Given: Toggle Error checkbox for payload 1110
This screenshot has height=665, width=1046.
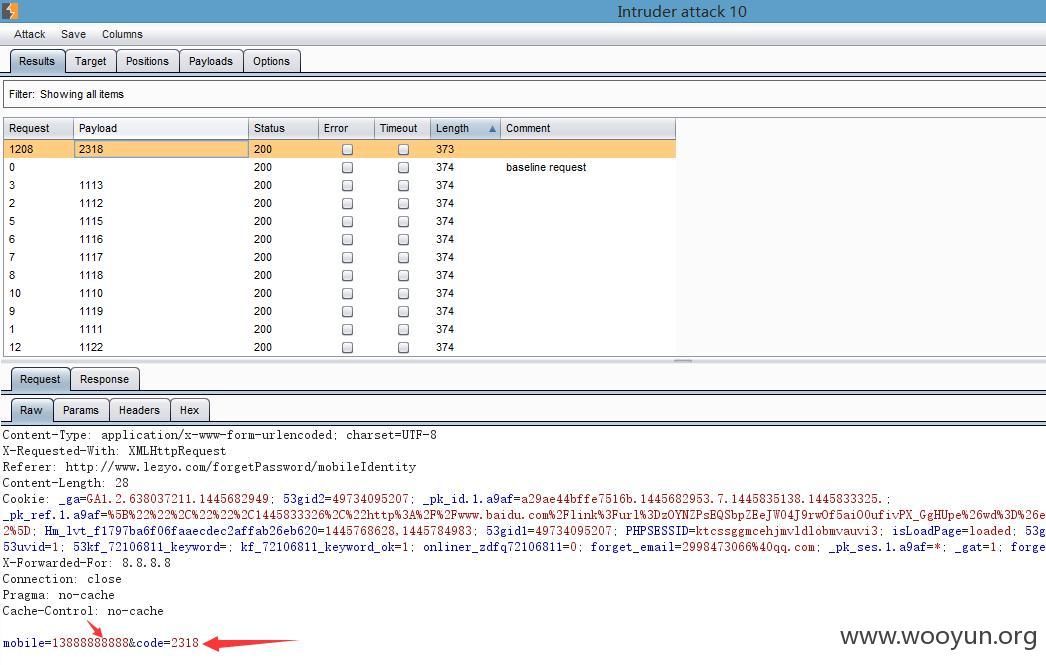Looking at the screenshot, I should click(x=347, y=293).
